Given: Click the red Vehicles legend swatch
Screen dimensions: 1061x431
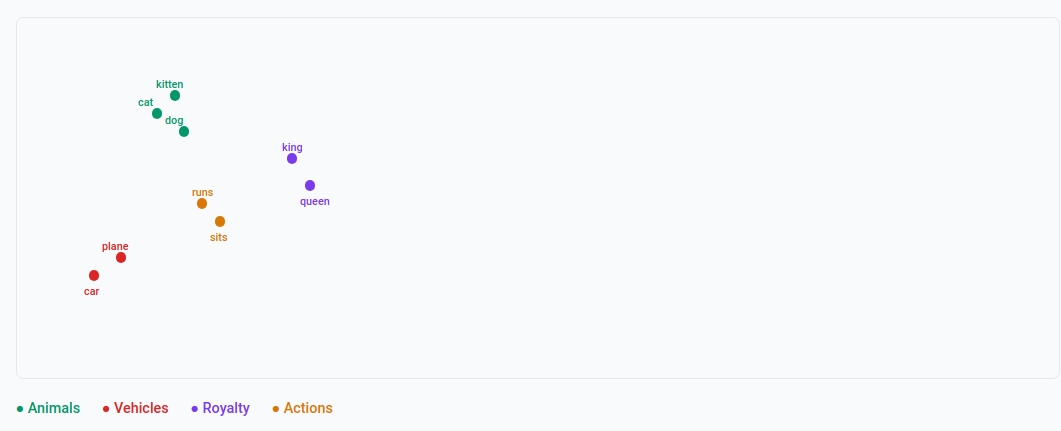Looking at the screenshot, I should pyautogui.click(x=106, y=409).
